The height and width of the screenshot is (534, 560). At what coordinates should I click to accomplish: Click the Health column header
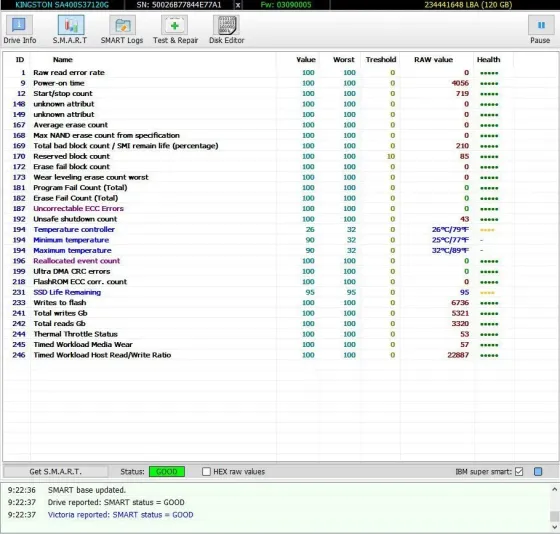click(488, 60)
